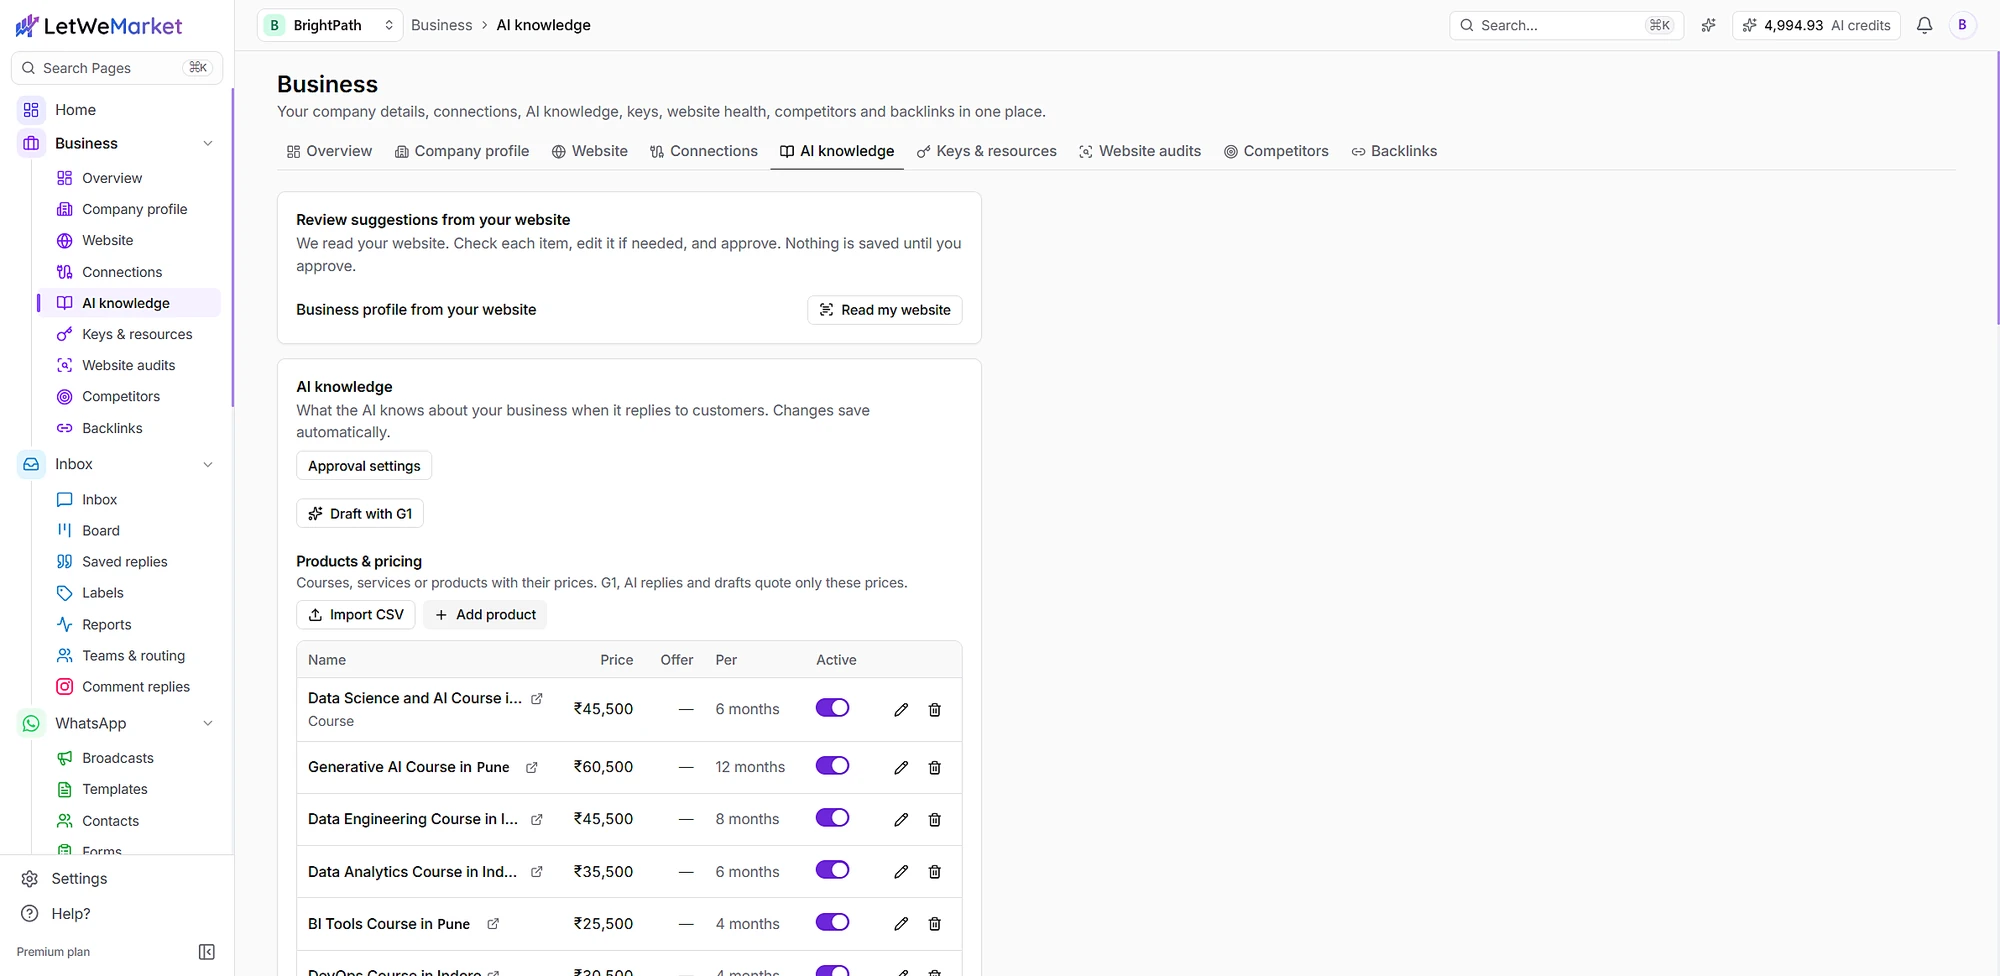Click the Add product button

(485, 615)
